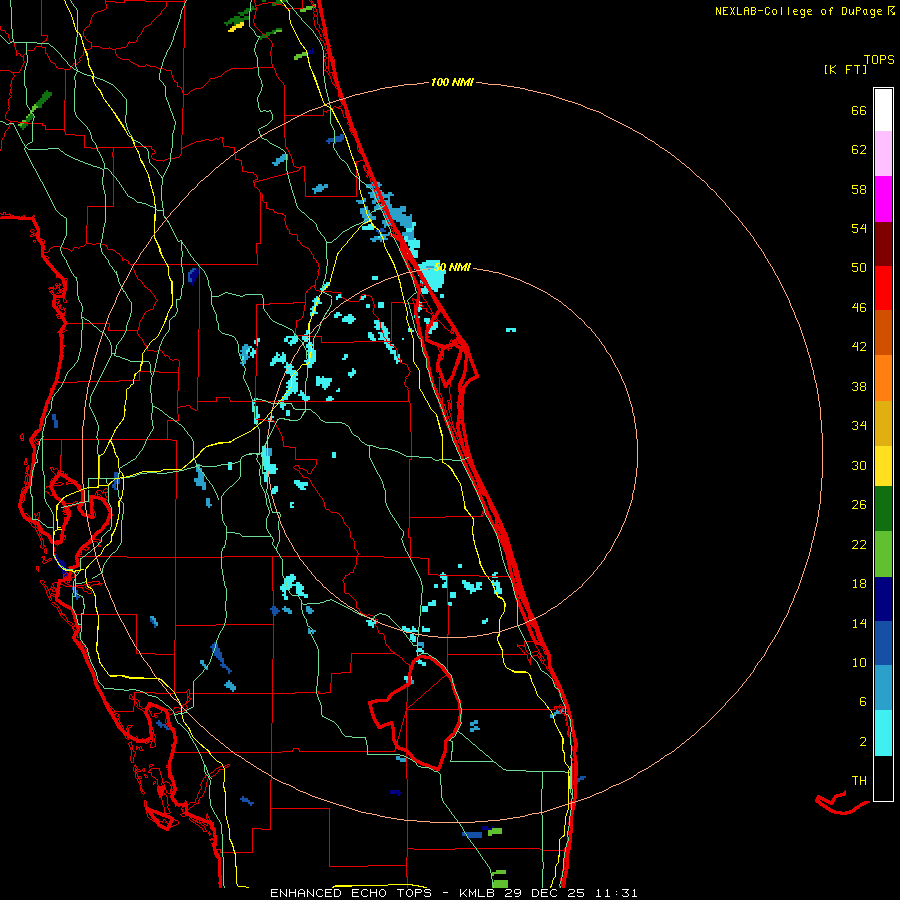Click the black TH legend swatch
900x900 pixels.
[883, 778]
